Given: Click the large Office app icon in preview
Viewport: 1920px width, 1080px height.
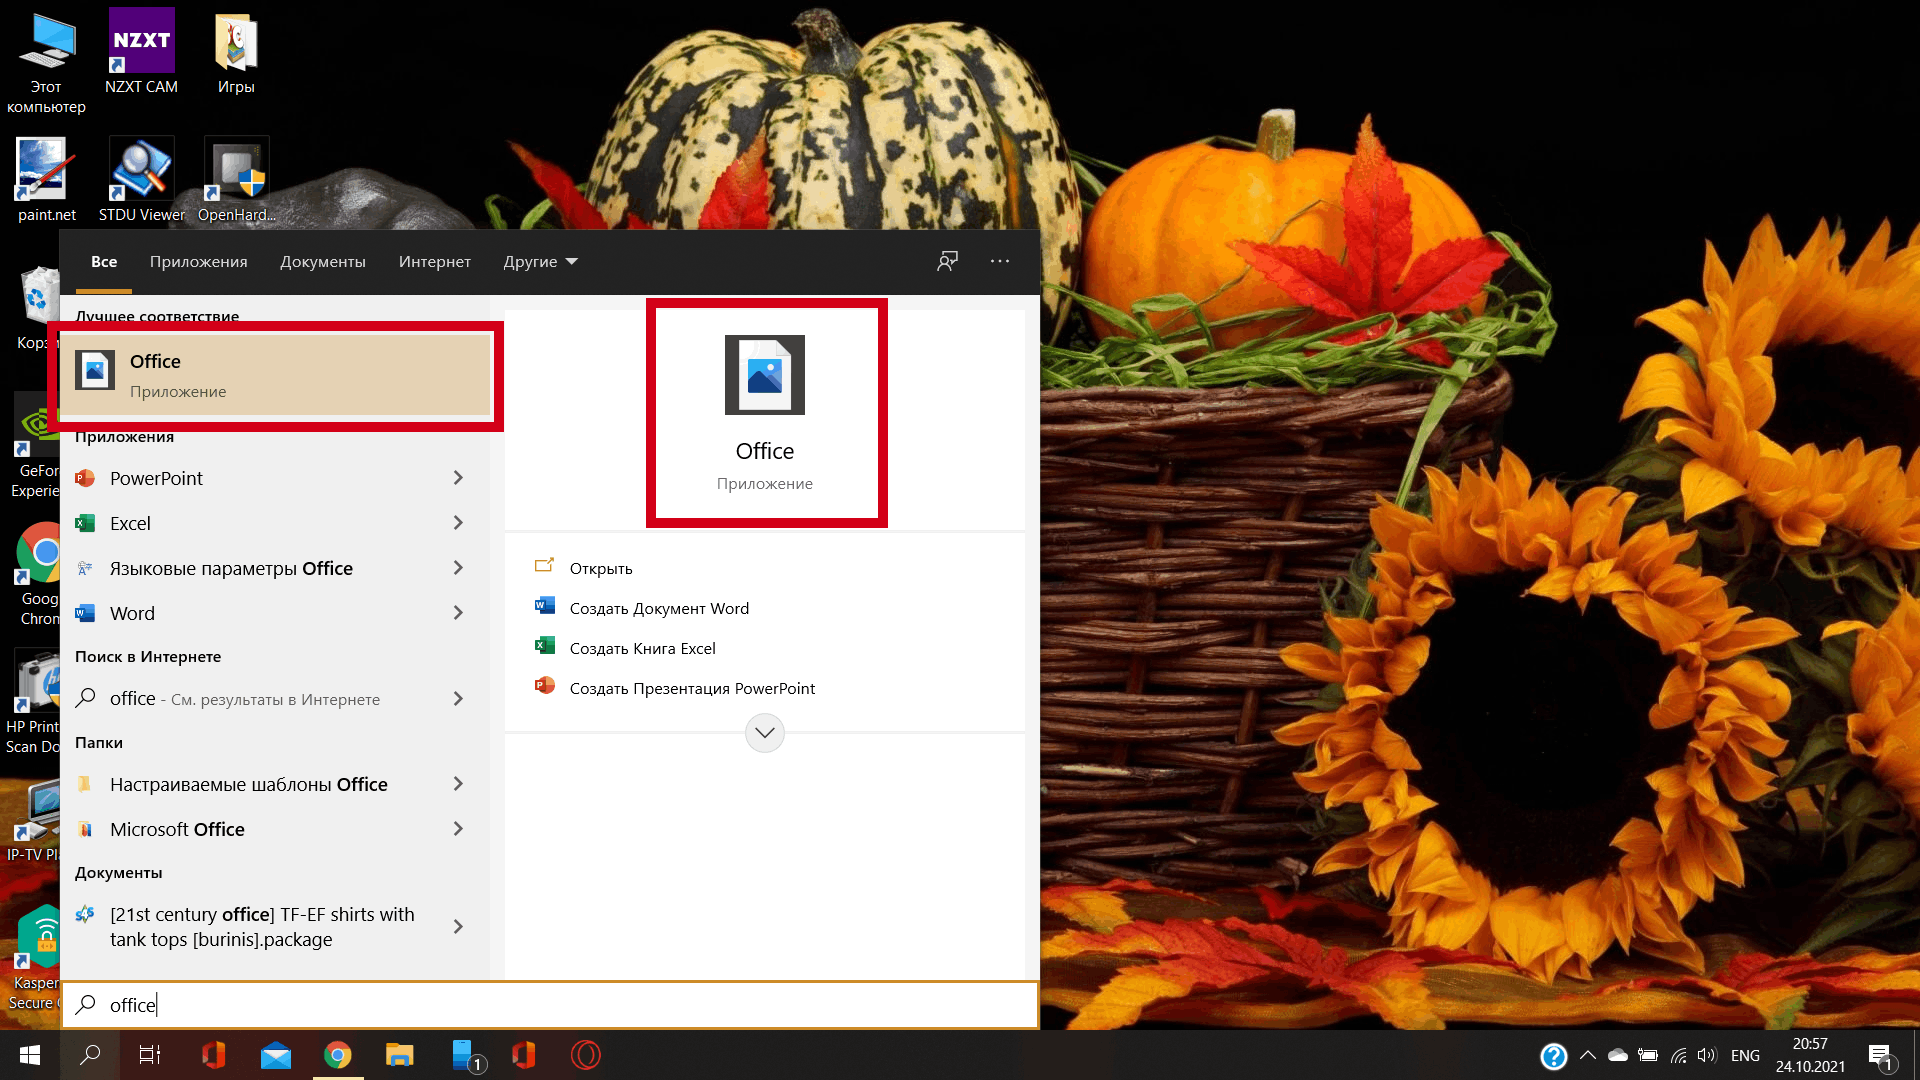Looking at the screenshot, I should point(765,375).
